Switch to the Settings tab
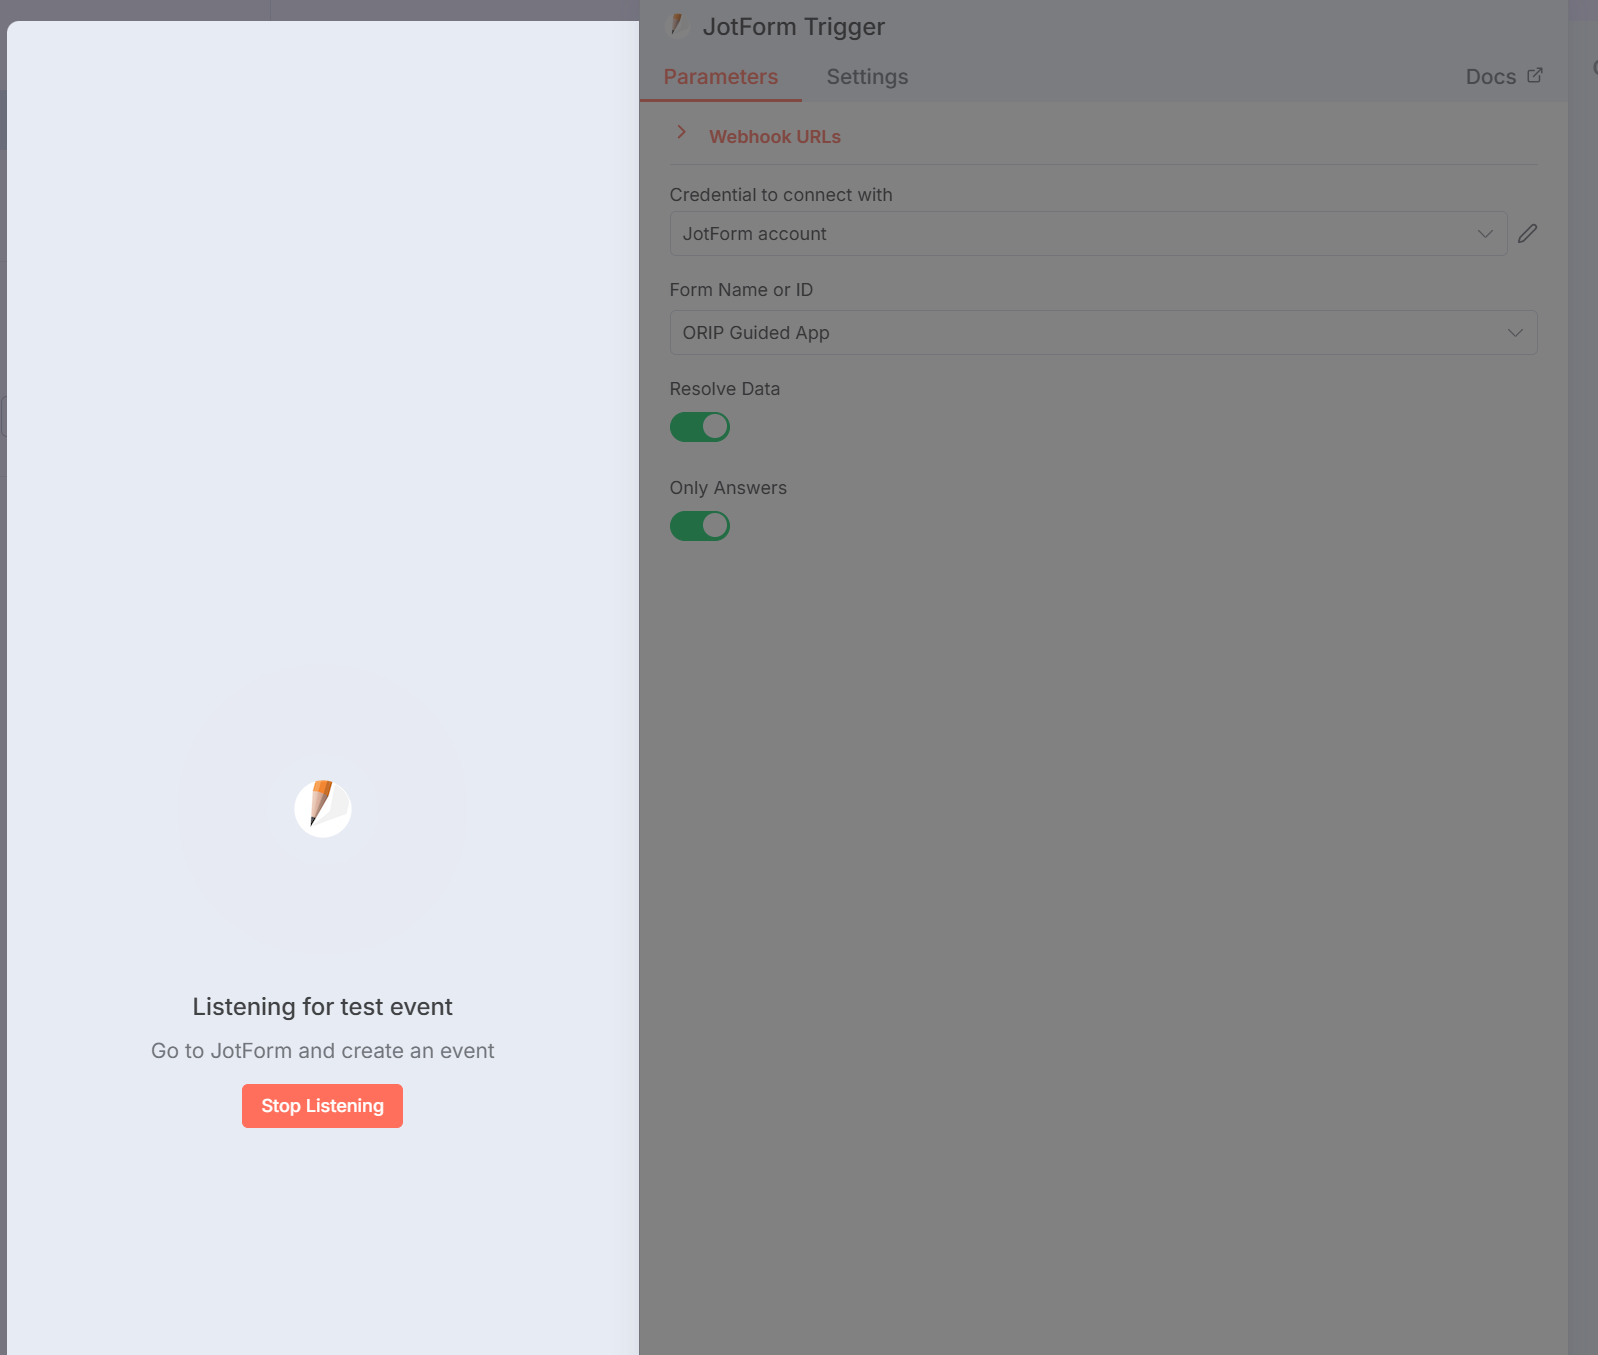This screenshot has height=1355, width=1598. pyautogui.click(x=867, y=77)
